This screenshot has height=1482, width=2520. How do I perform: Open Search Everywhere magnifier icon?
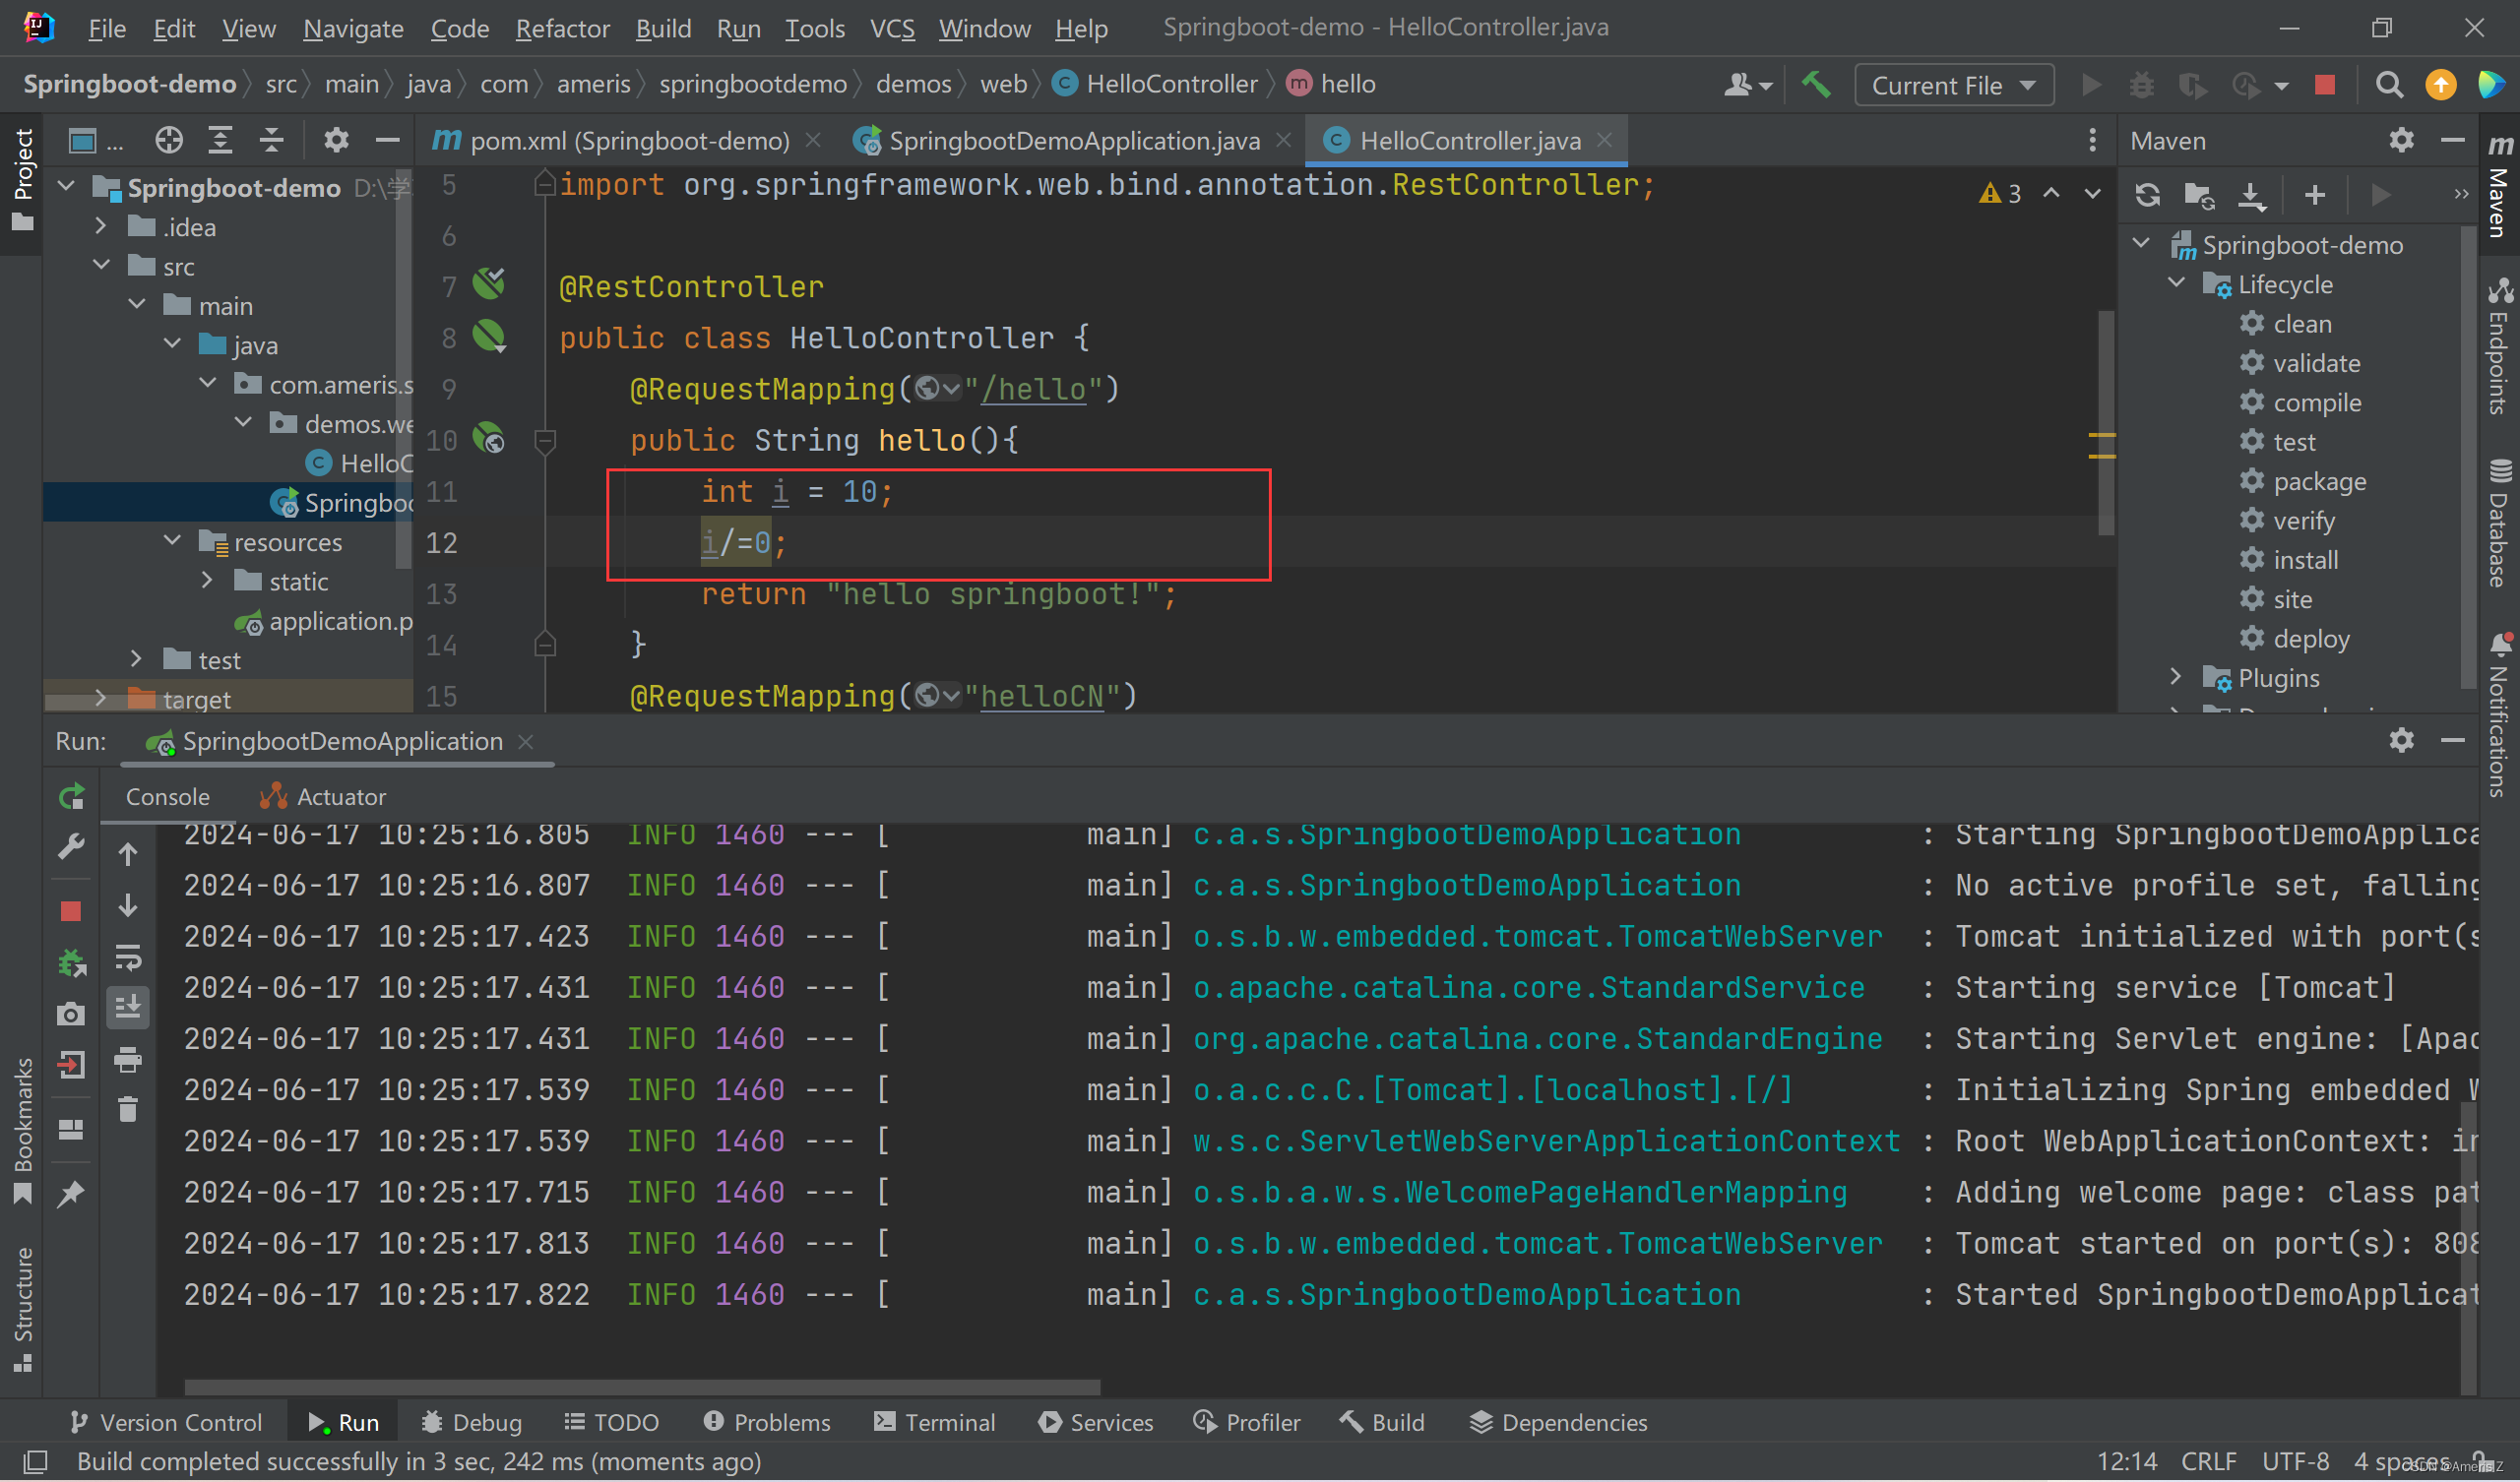(2389, 85)
